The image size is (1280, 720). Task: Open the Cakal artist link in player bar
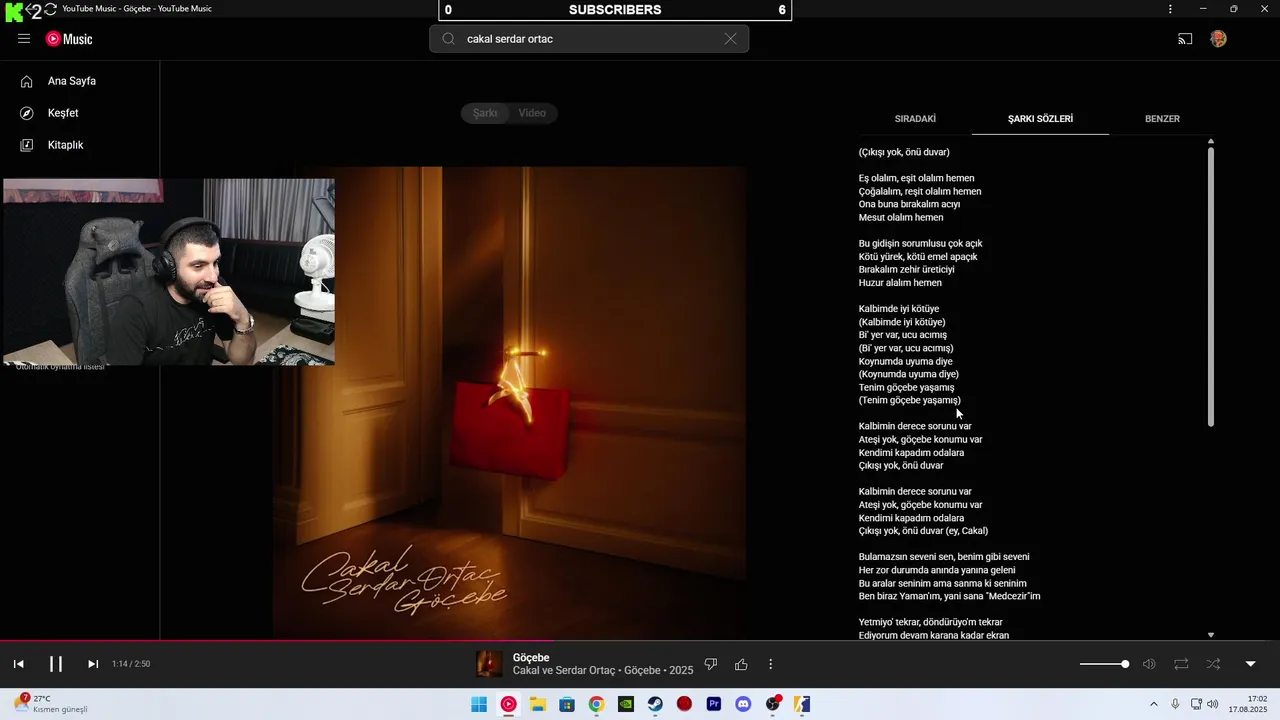527,670
